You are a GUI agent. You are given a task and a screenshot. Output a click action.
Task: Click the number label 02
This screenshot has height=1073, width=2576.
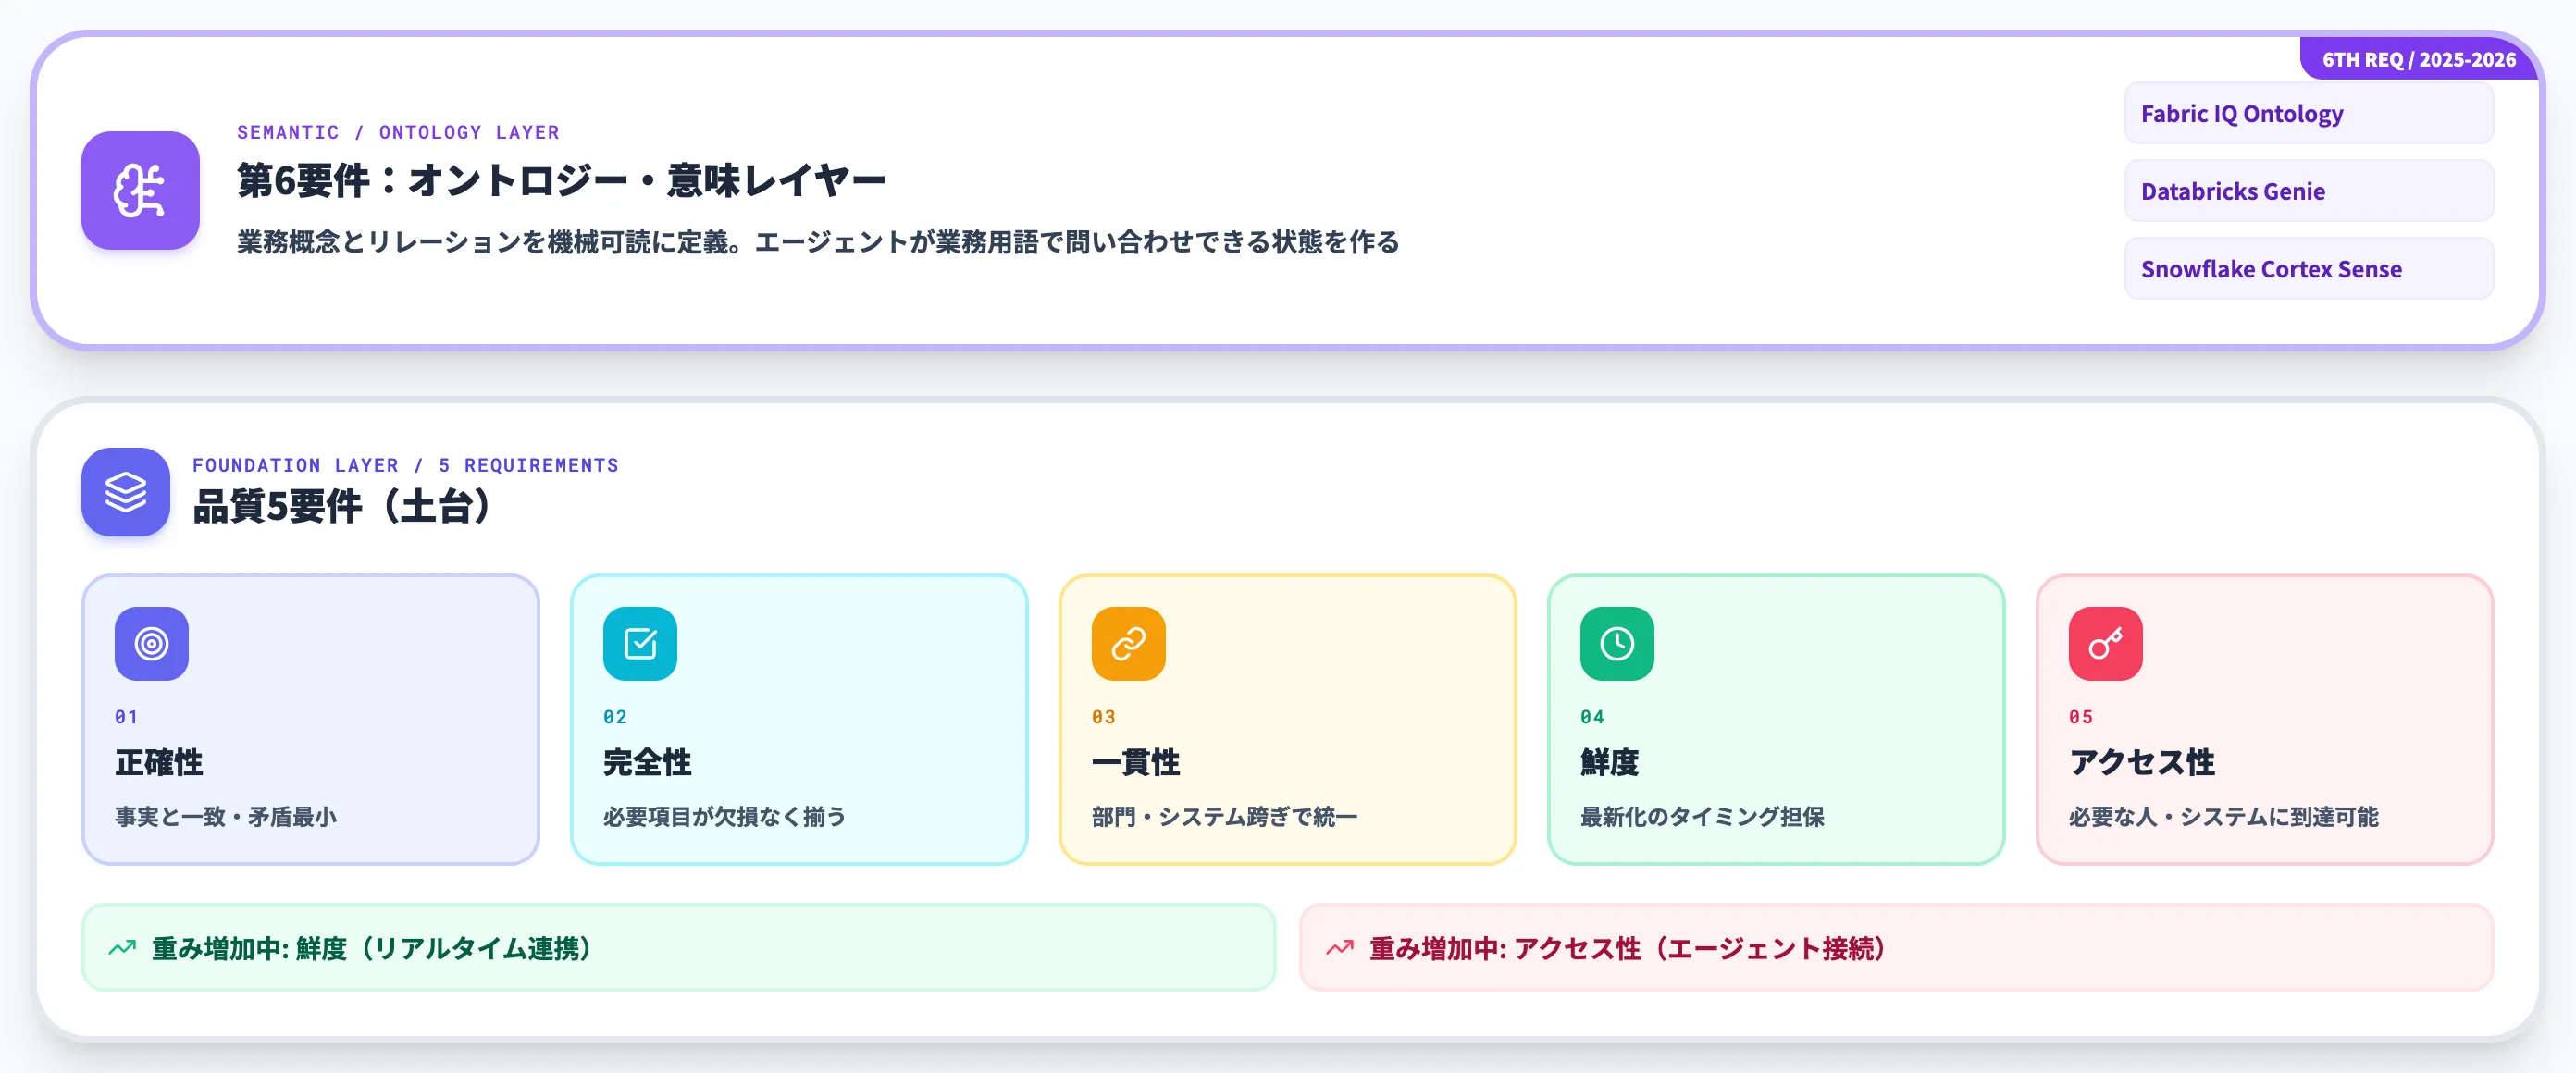pyautogui.click(x=615, y=717)
